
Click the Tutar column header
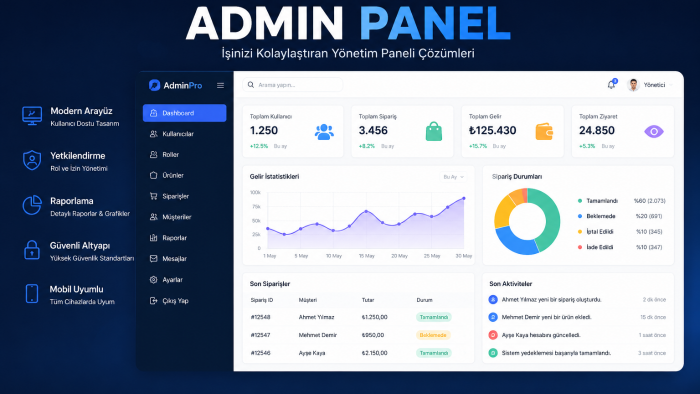coord(368,300)
